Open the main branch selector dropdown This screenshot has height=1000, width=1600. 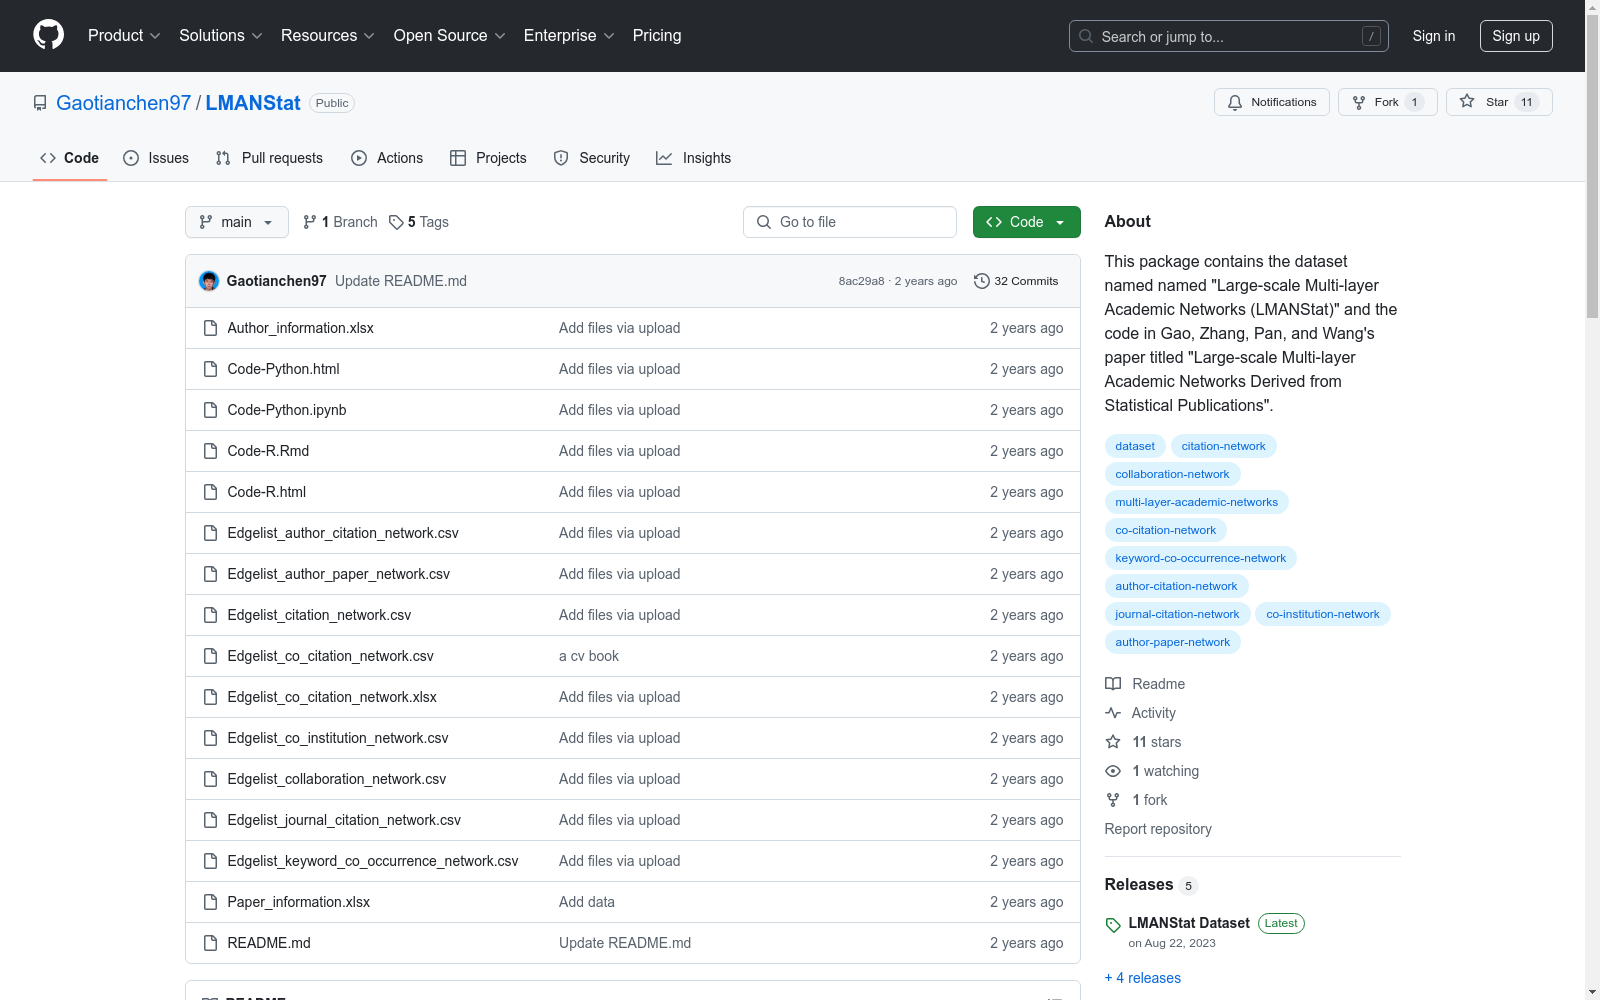point(237,222)
